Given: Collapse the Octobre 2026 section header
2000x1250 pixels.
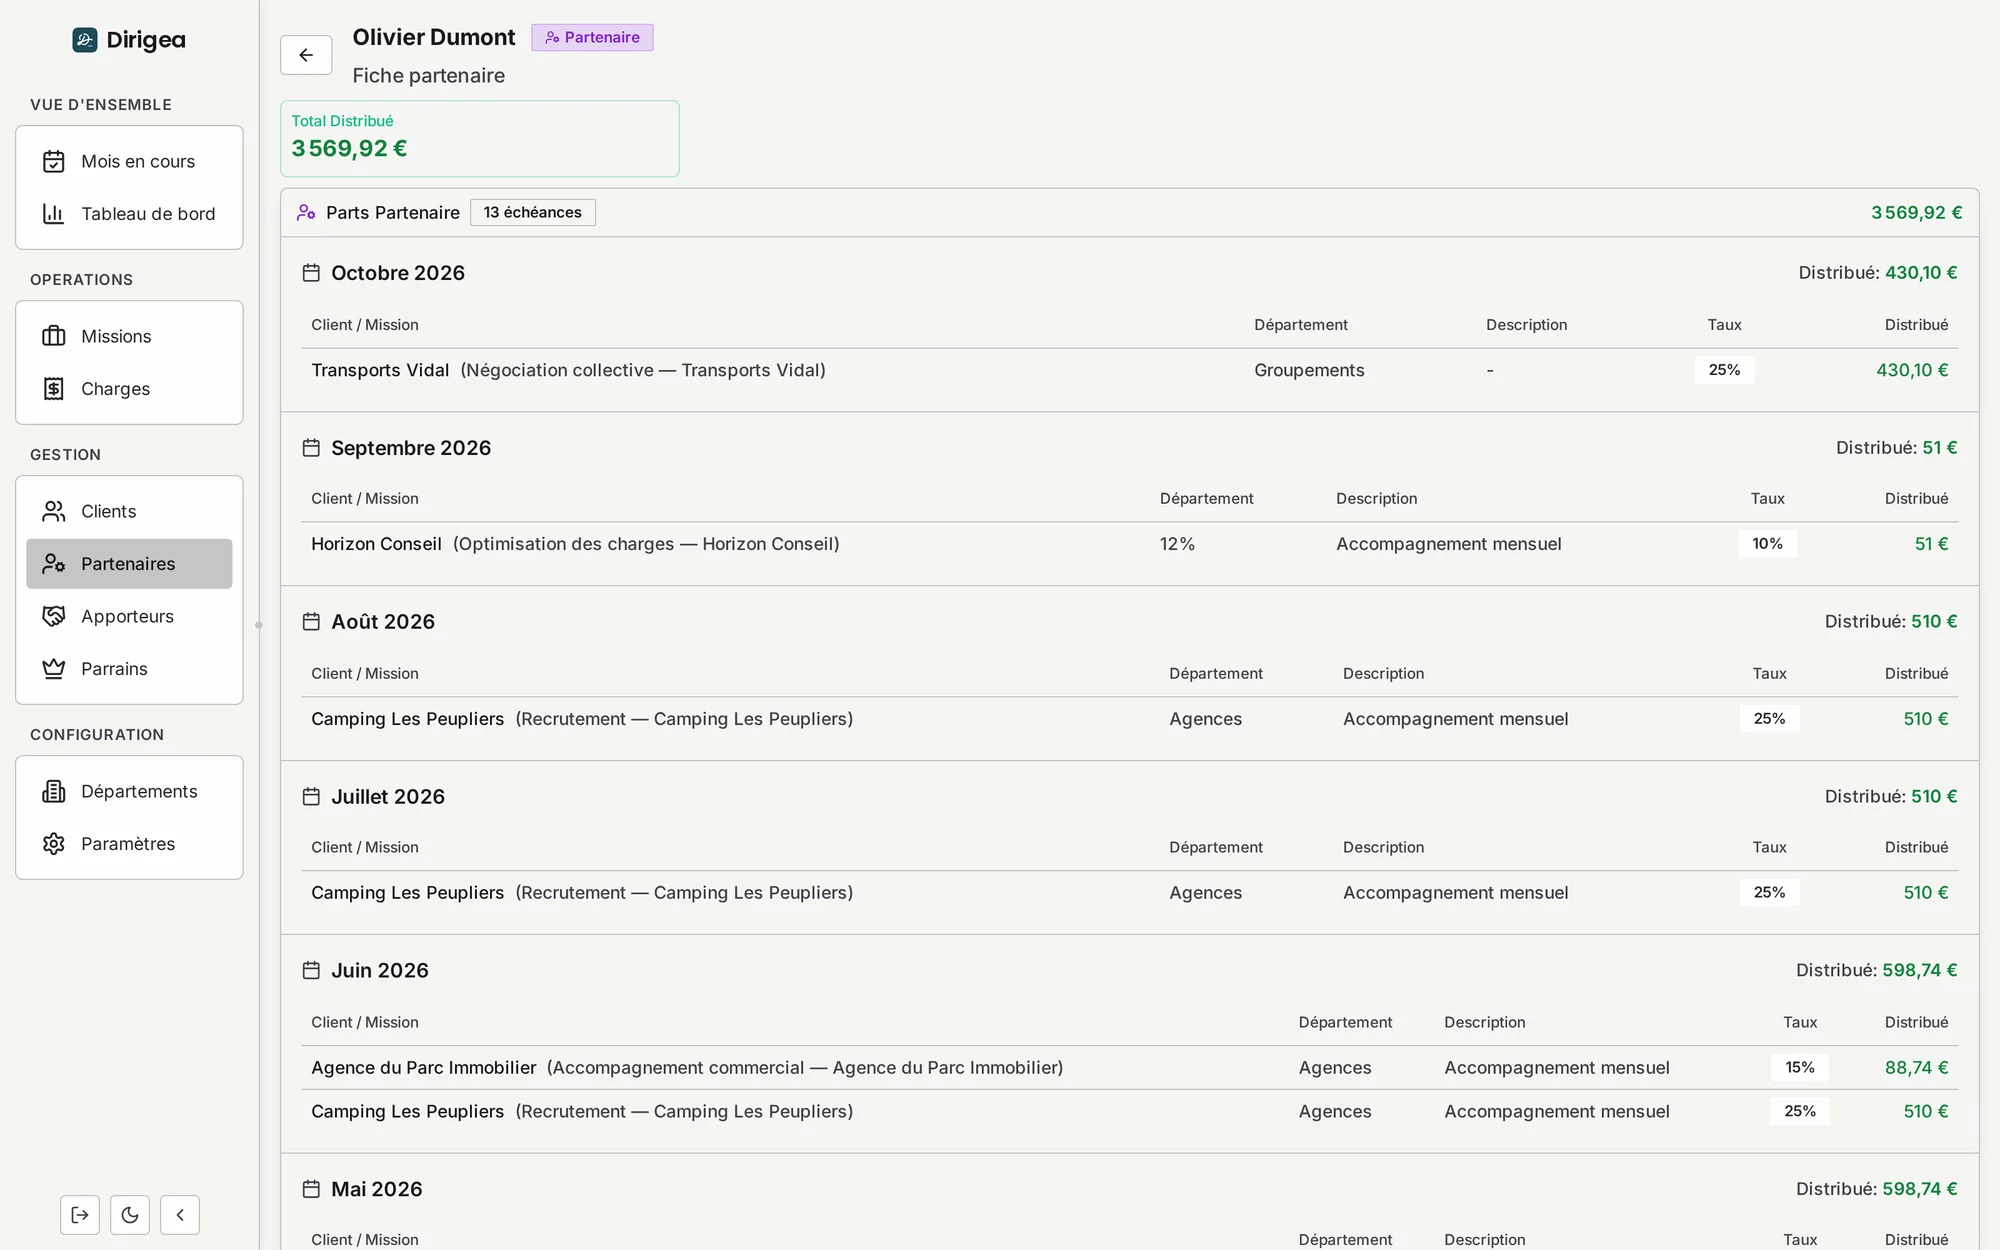Looking at the screenshot, I should click(x=1129, y=273).
